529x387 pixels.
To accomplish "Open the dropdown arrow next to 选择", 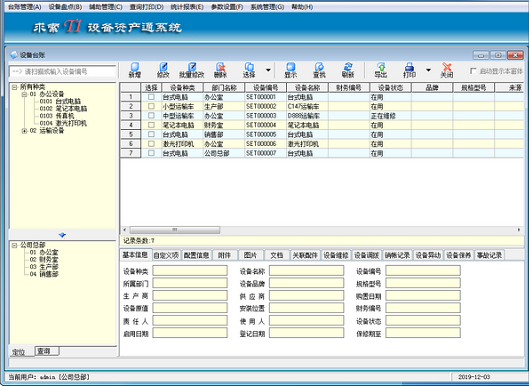I will (268, 70).
